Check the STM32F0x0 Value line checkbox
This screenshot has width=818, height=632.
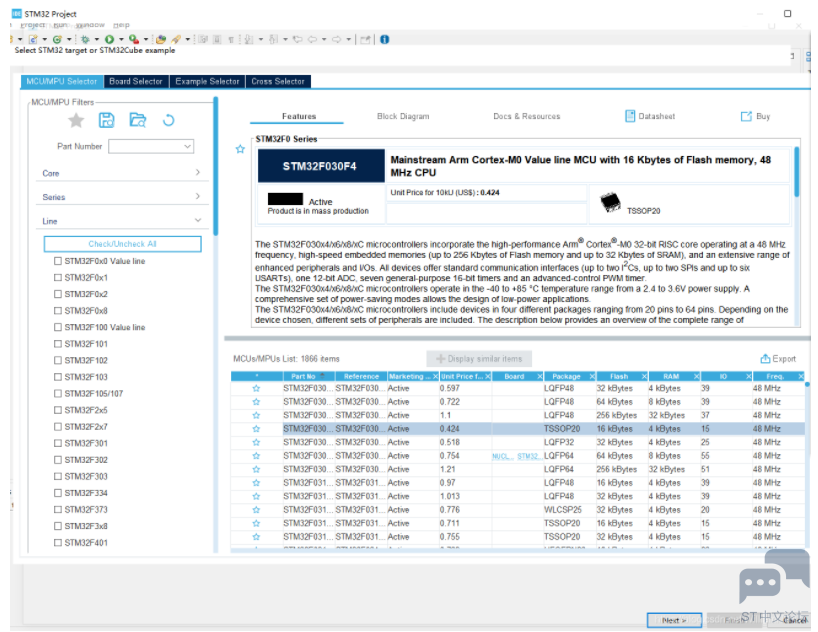58,261
